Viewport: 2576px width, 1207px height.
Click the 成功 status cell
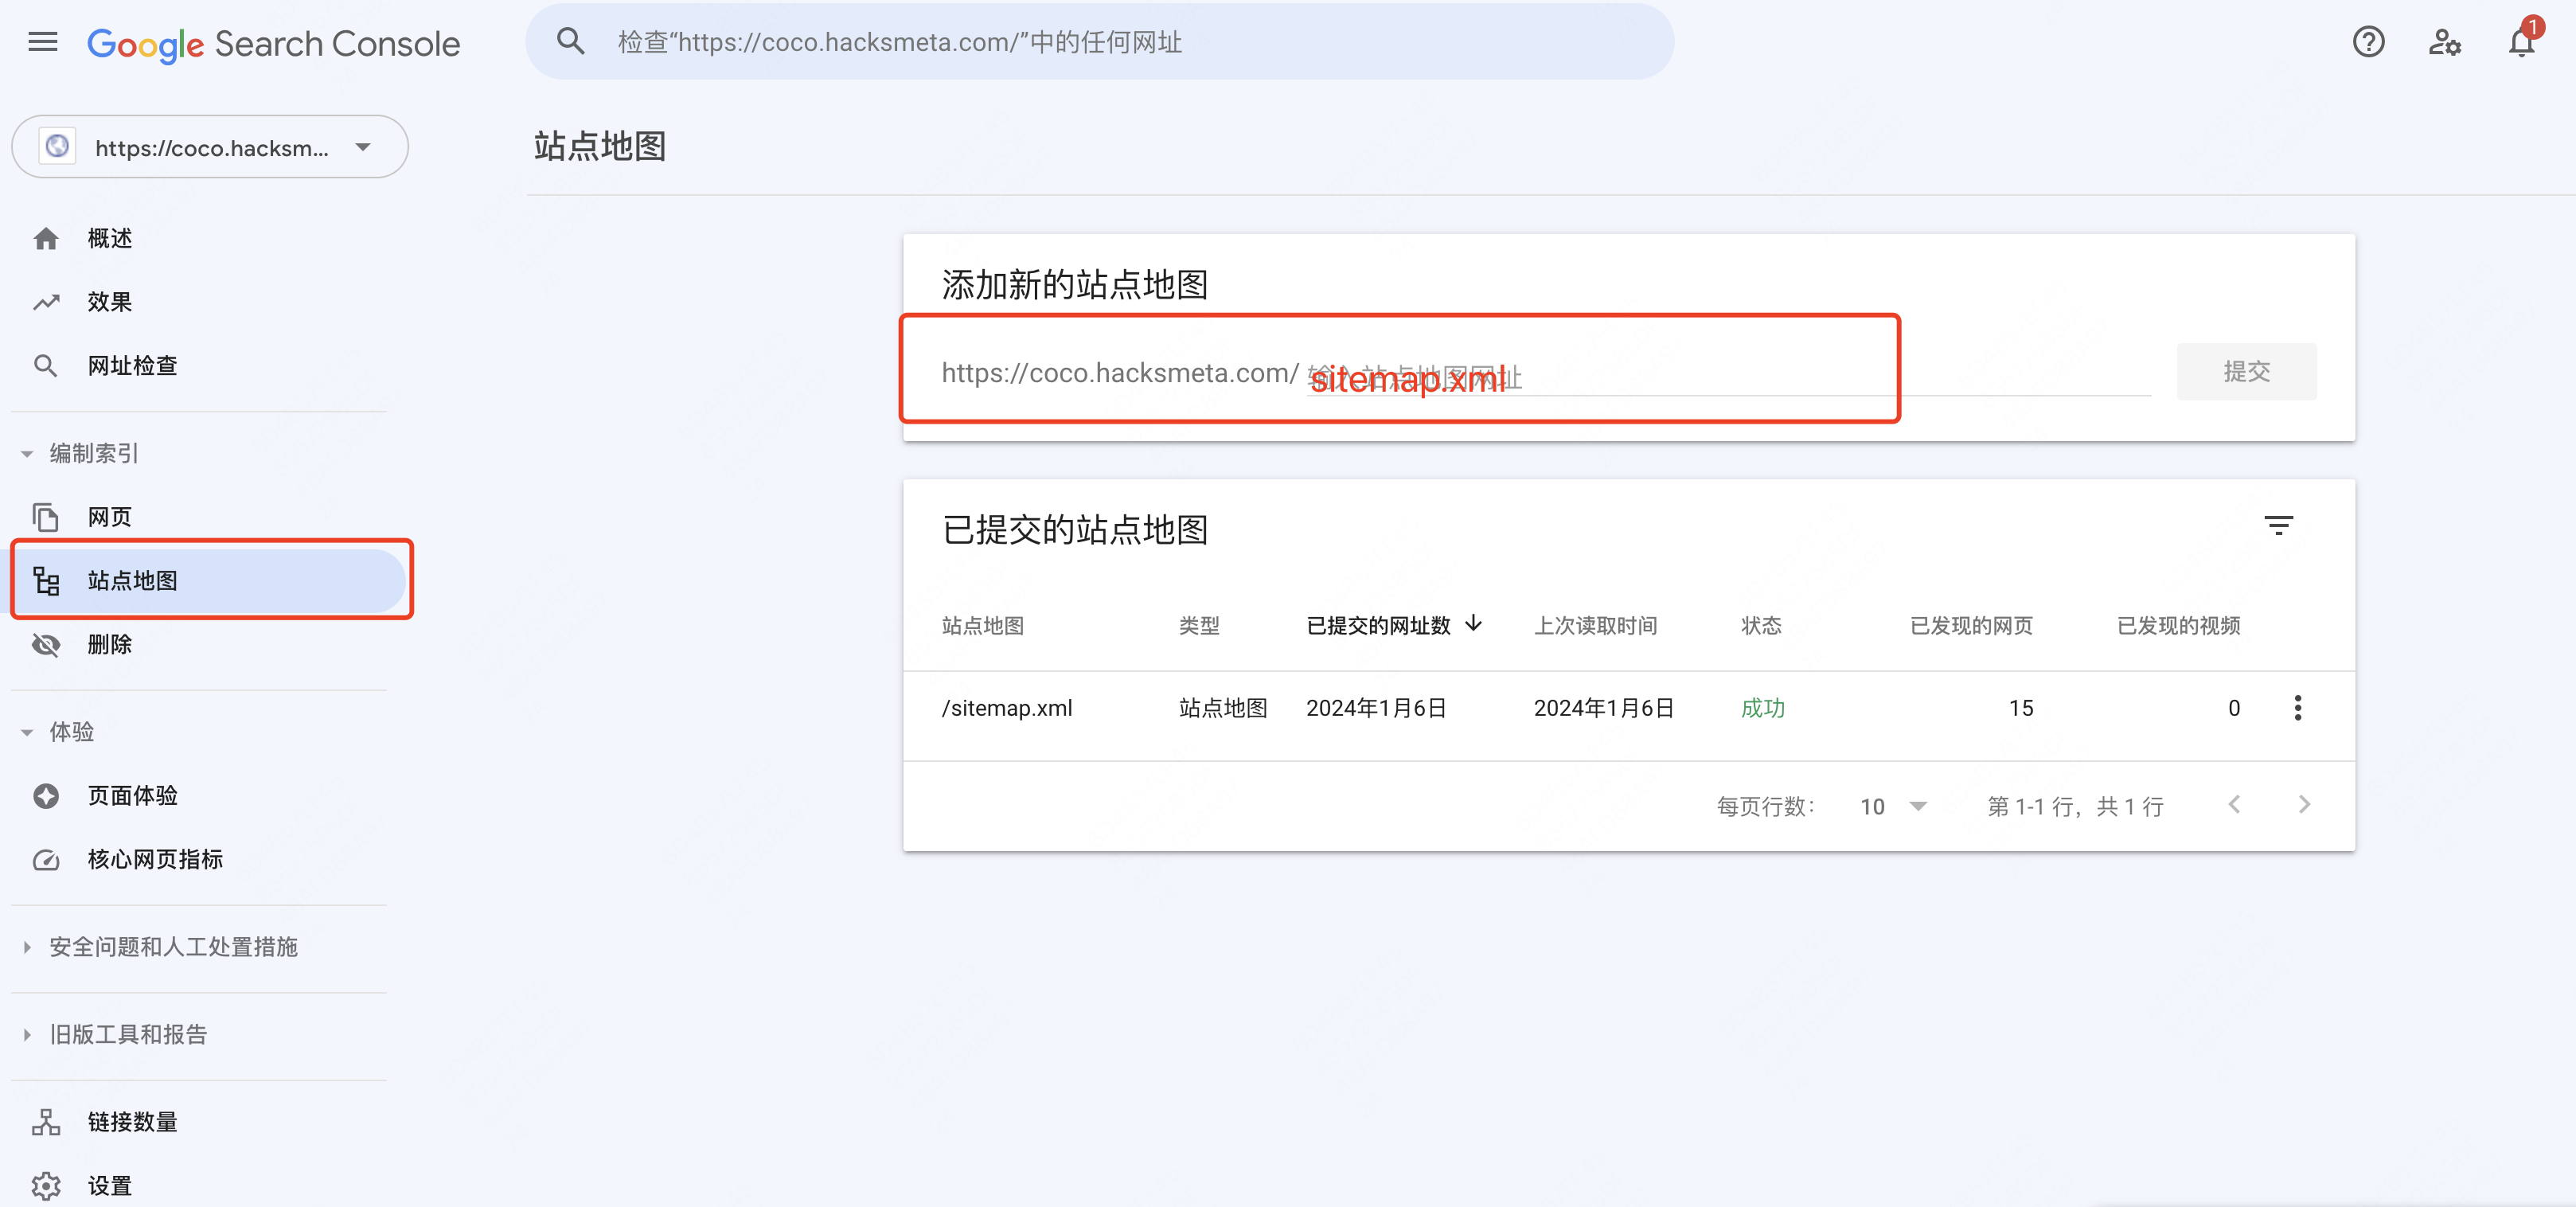(1762, 708)
